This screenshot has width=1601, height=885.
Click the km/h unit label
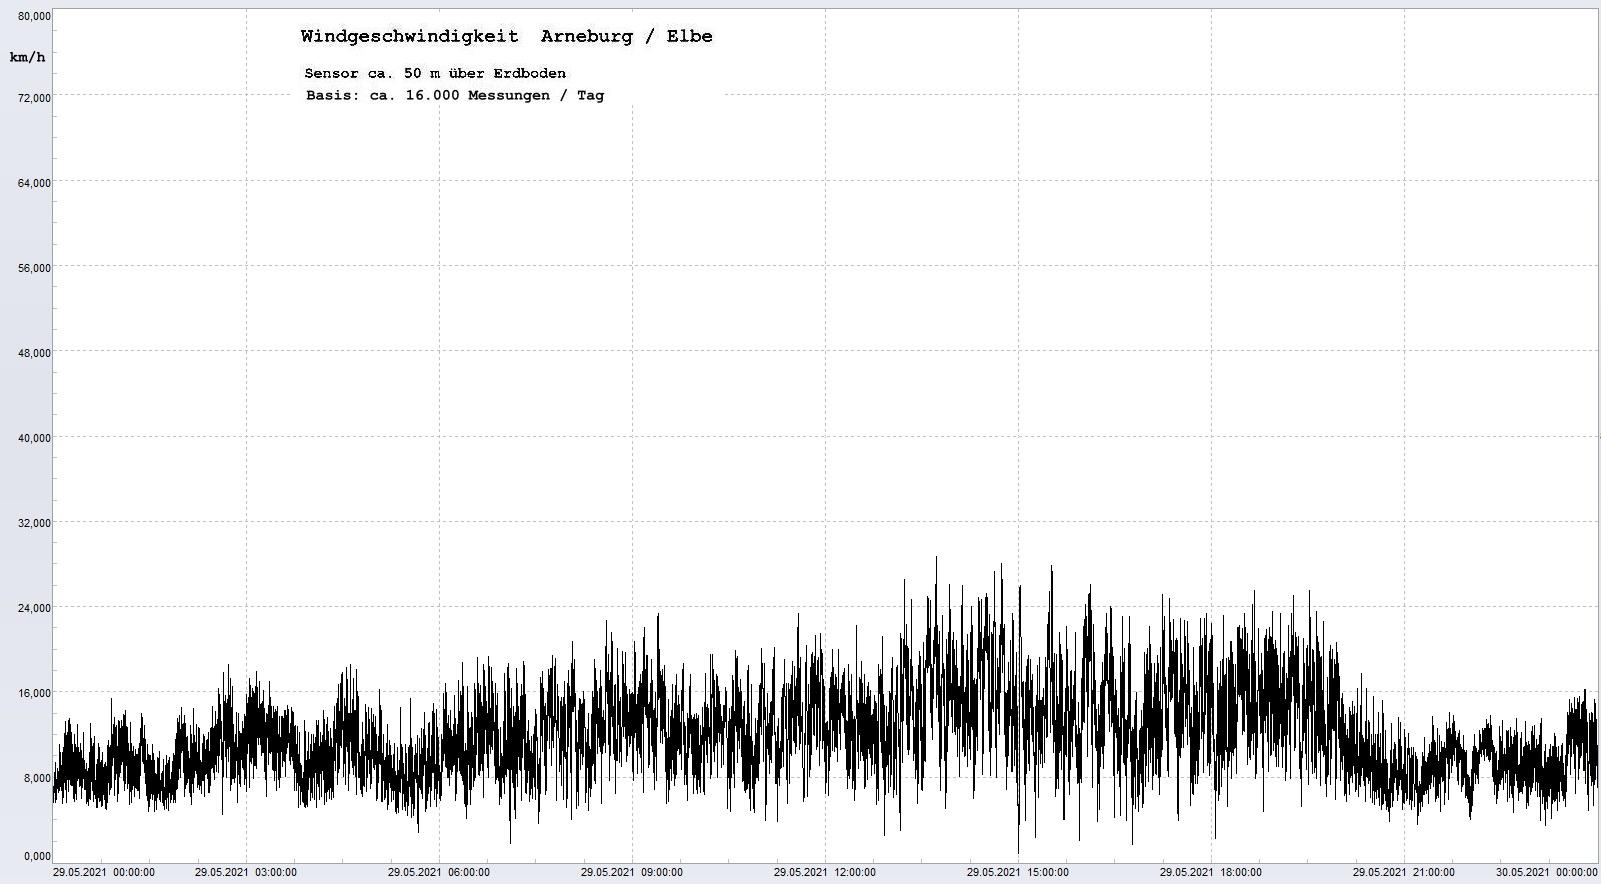click(28, 57)
